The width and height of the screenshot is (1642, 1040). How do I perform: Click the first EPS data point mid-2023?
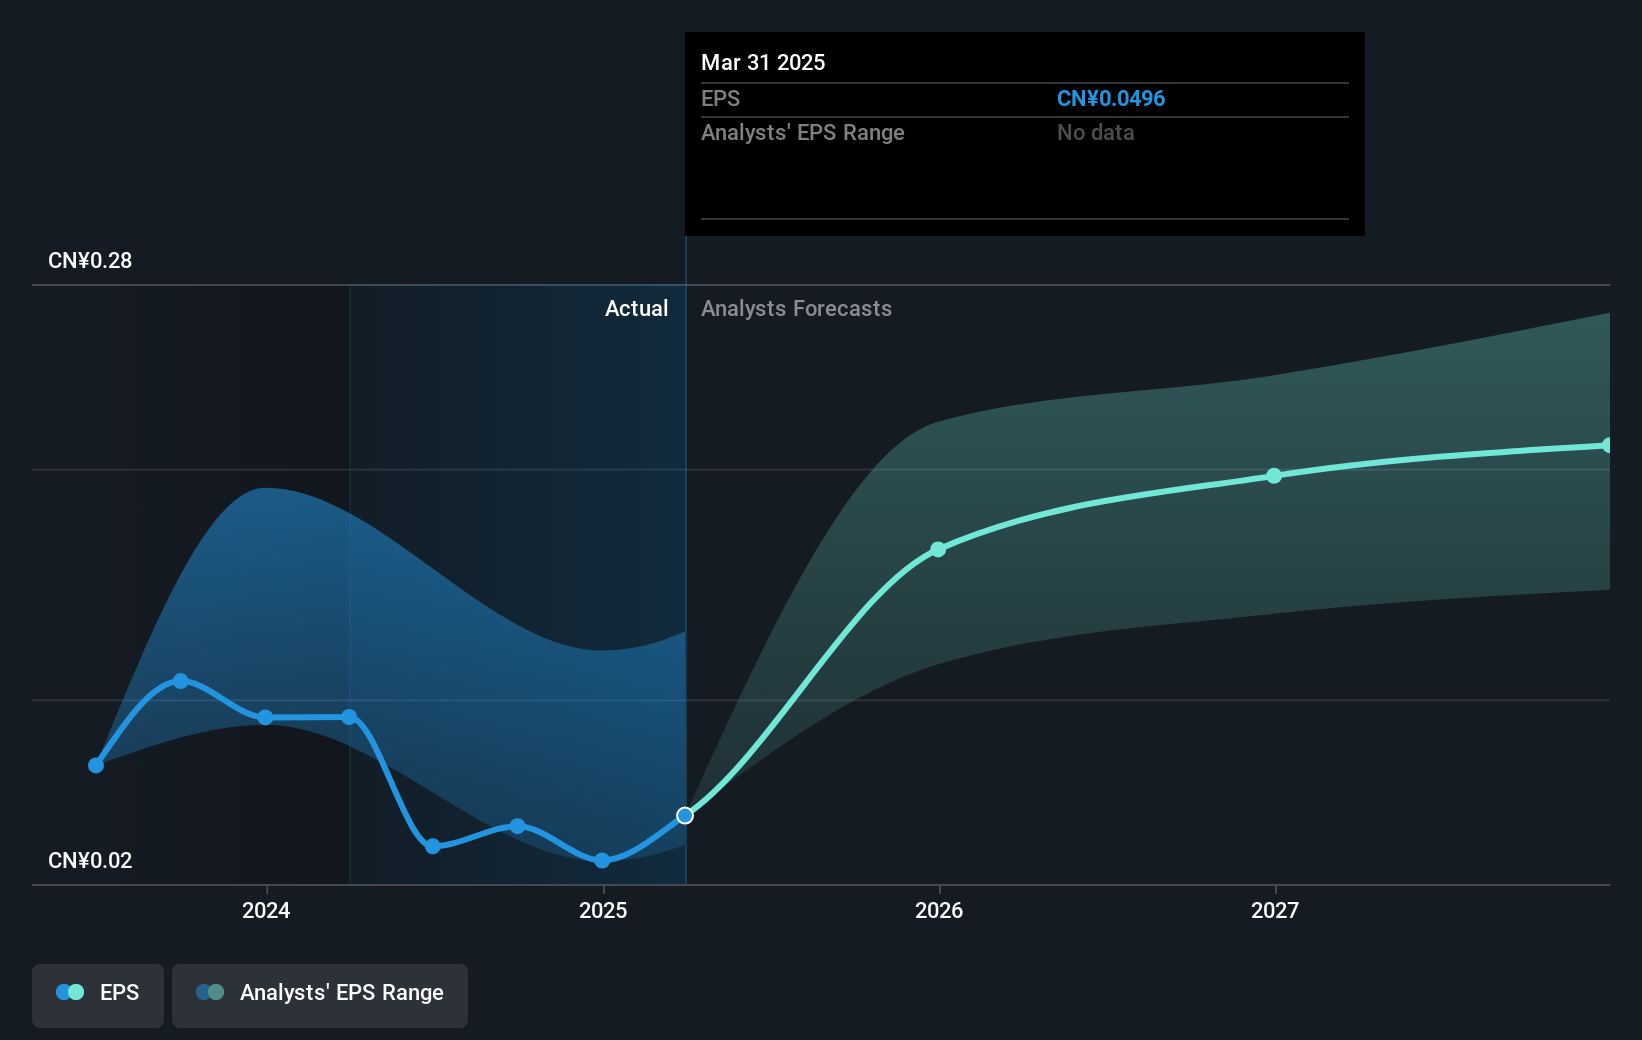96,765
